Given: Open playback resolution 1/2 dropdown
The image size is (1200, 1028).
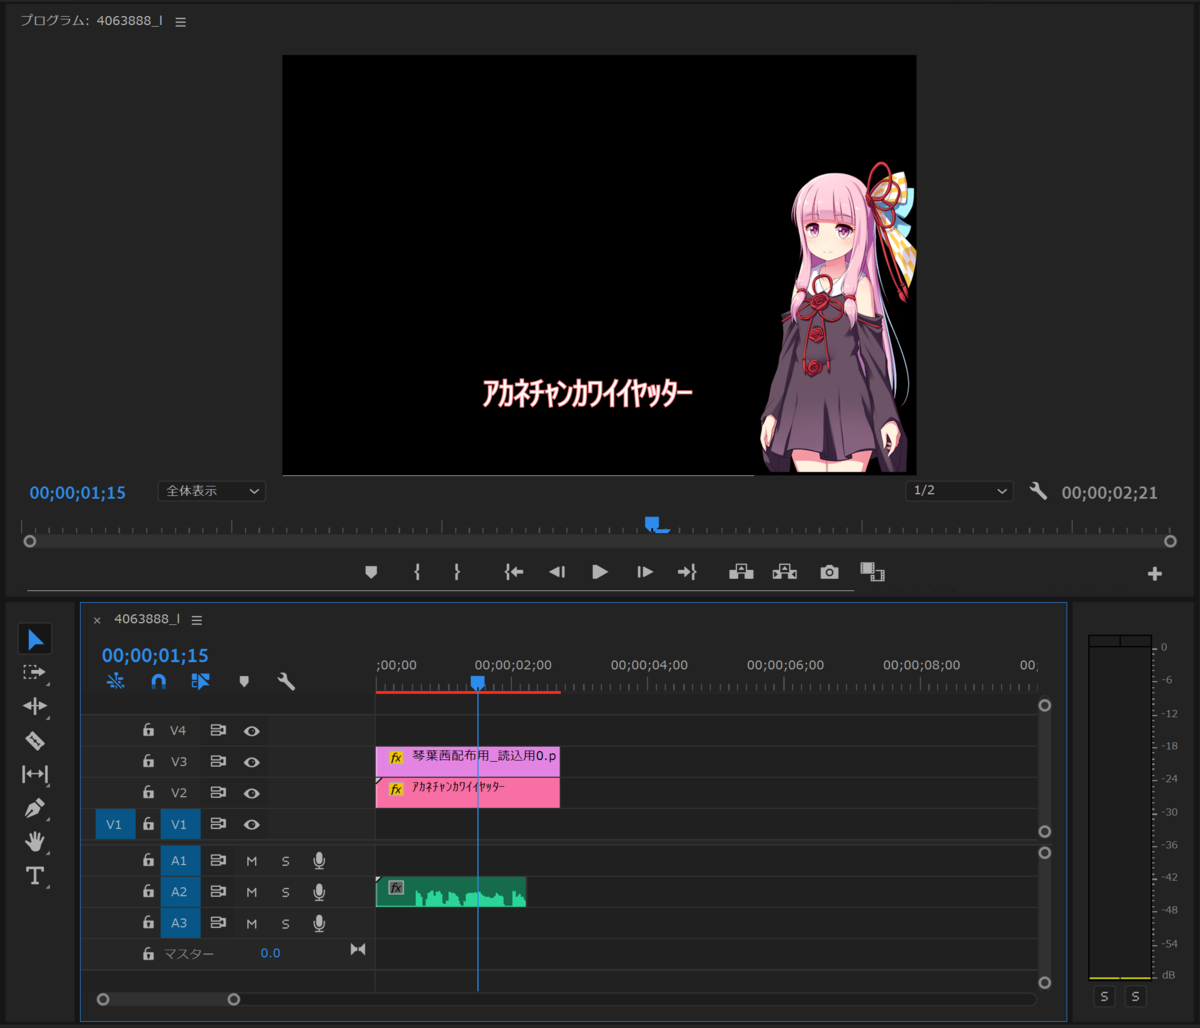Looking at the screenshot, I should click(959, 491).
